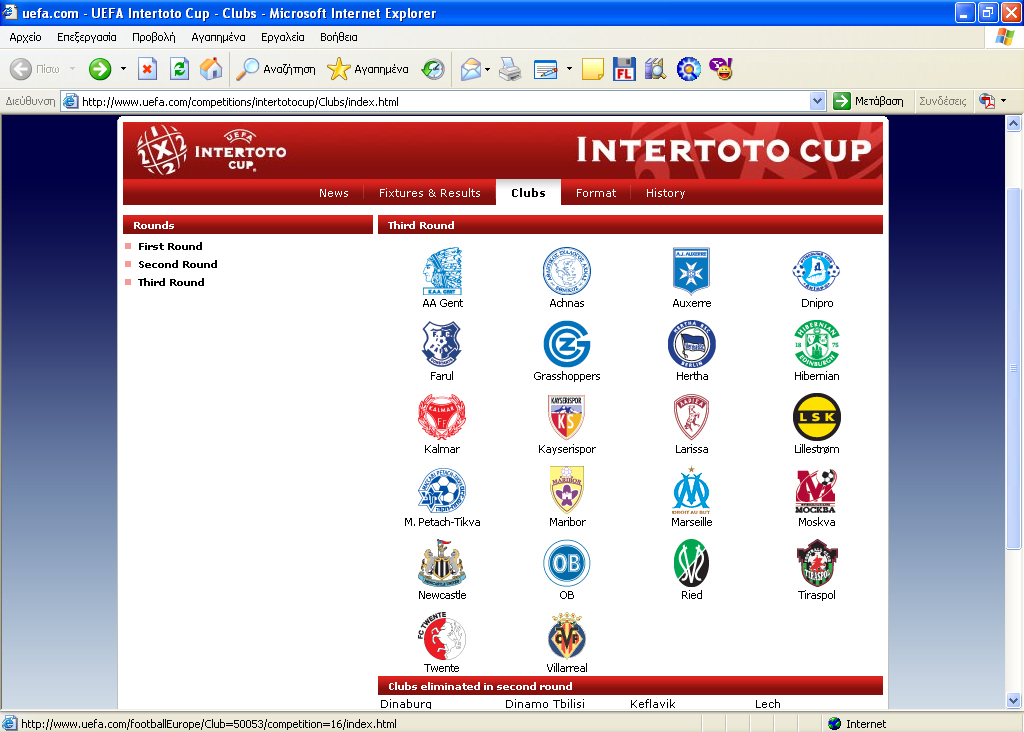
Task: Click the yellow note icon in toolbar
Action: 592,69
